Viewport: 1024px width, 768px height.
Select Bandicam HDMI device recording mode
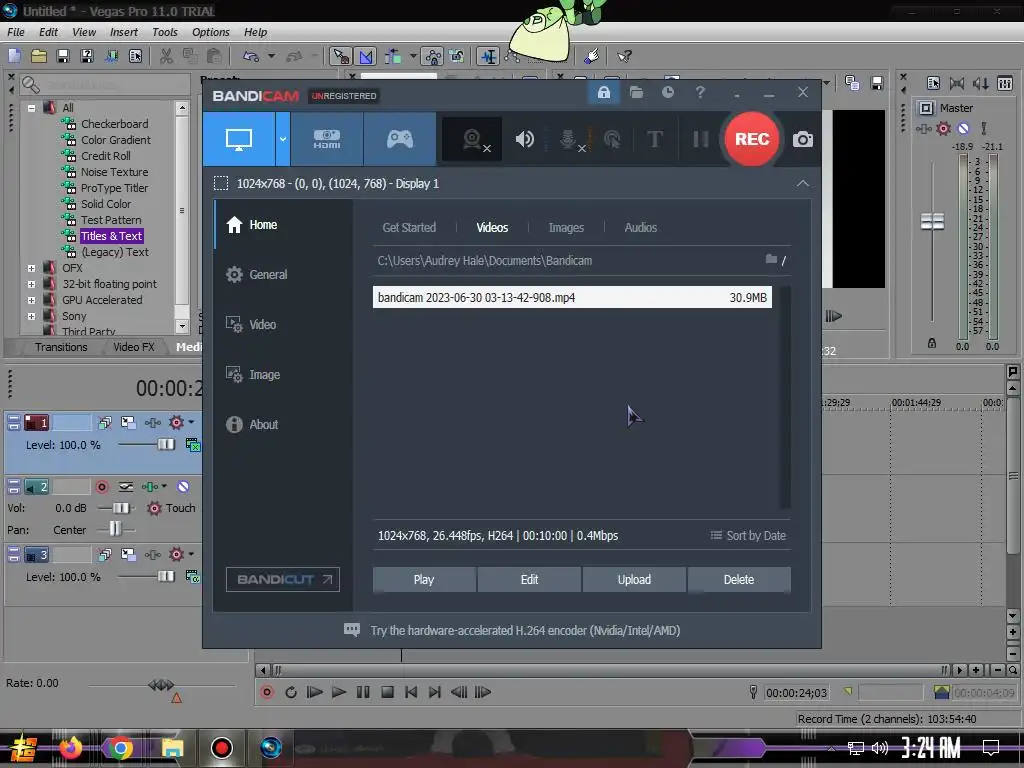pyautogui.click(x=327, y=138)
